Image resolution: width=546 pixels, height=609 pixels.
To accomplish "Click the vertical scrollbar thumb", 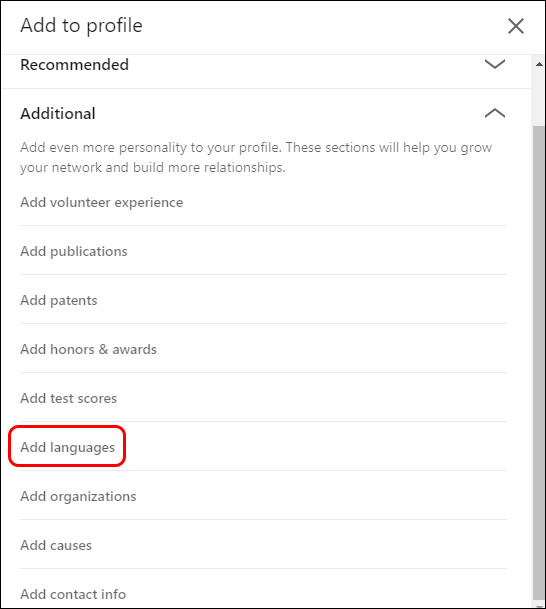I will tap(539, 363).
